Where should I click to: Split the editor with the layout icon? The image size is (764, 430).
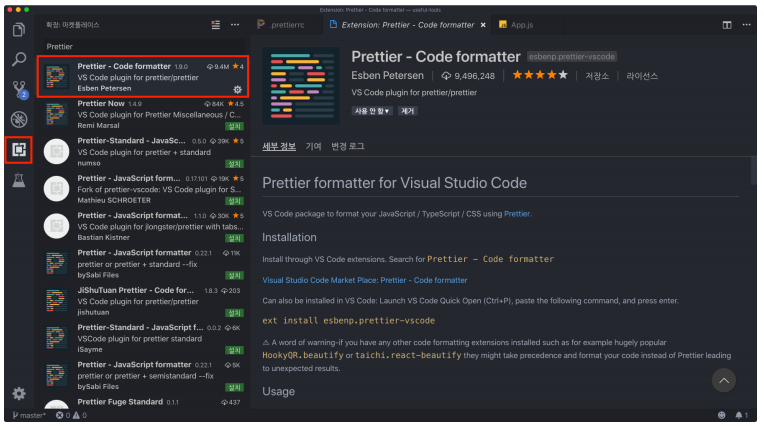726,25
